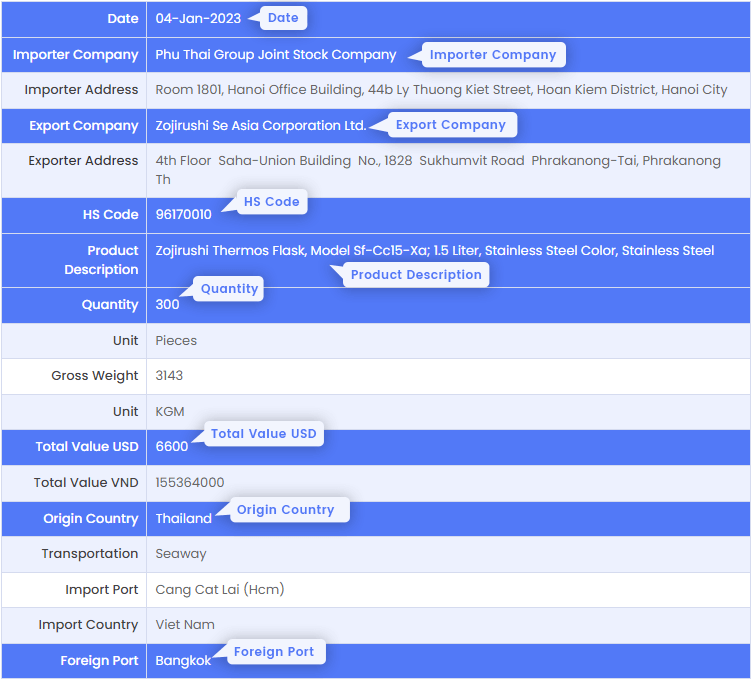Click the Transportation row label
752x679 pixels.
coord(90,553)
